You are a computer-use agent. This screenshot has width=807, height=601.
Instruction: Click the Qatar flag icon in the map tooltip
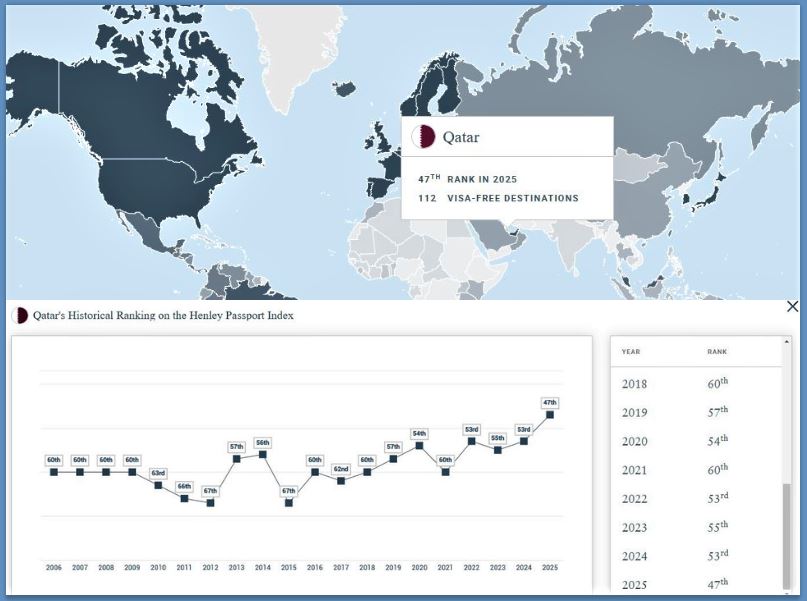(x=423, y=137)
